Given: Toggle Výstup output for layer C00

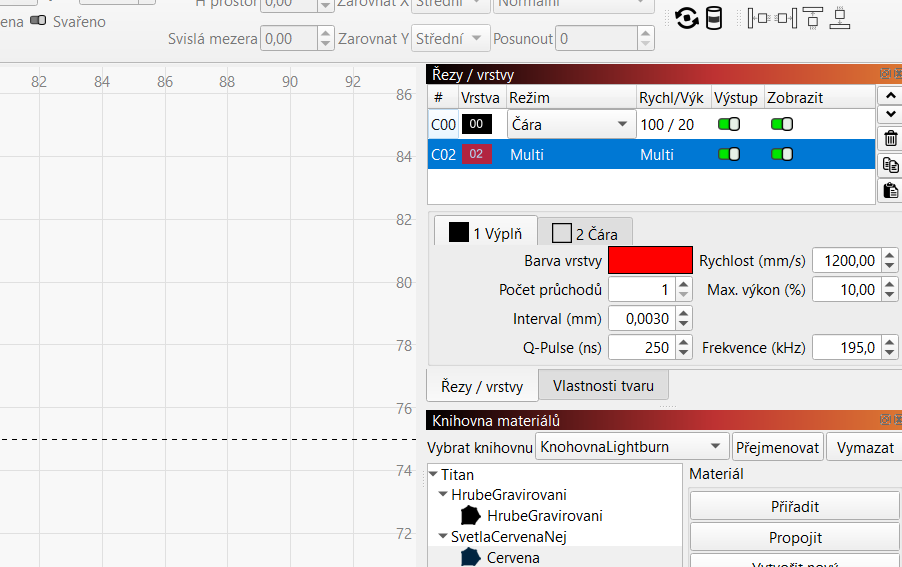Looking at the screenshot, I should point(729,124).
